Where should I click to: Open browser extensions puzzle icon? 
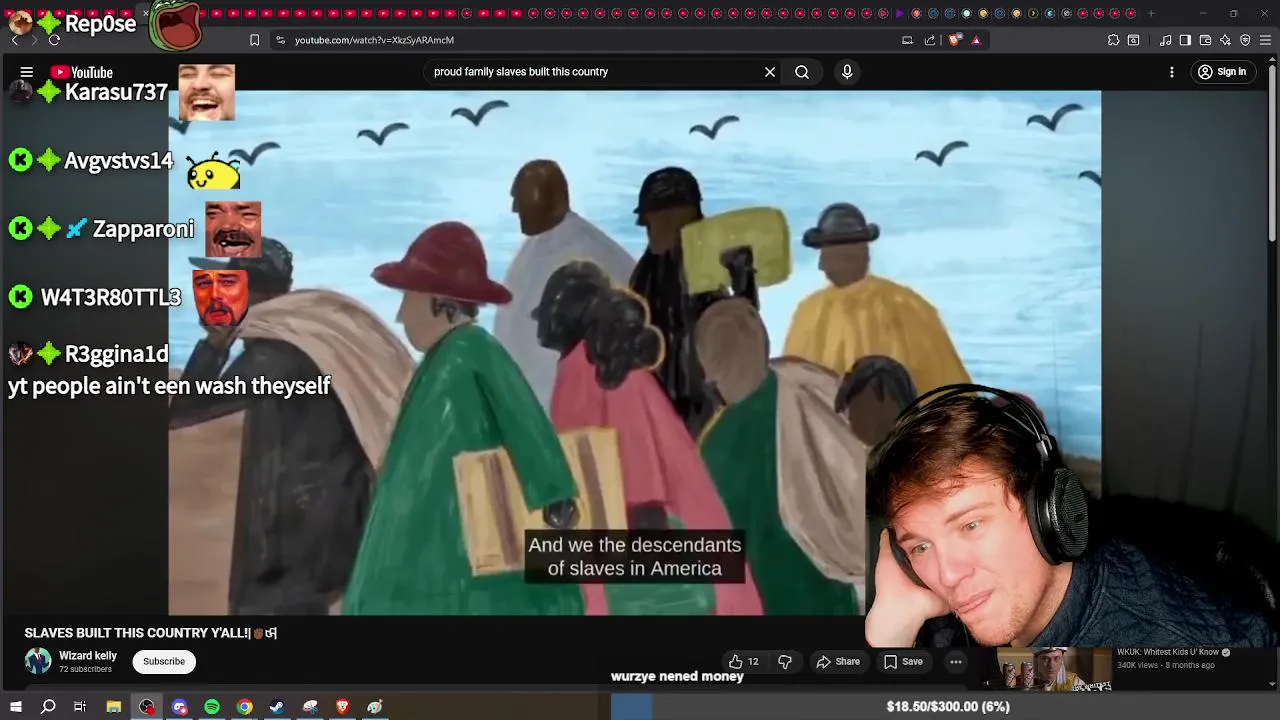point(1113,40)
